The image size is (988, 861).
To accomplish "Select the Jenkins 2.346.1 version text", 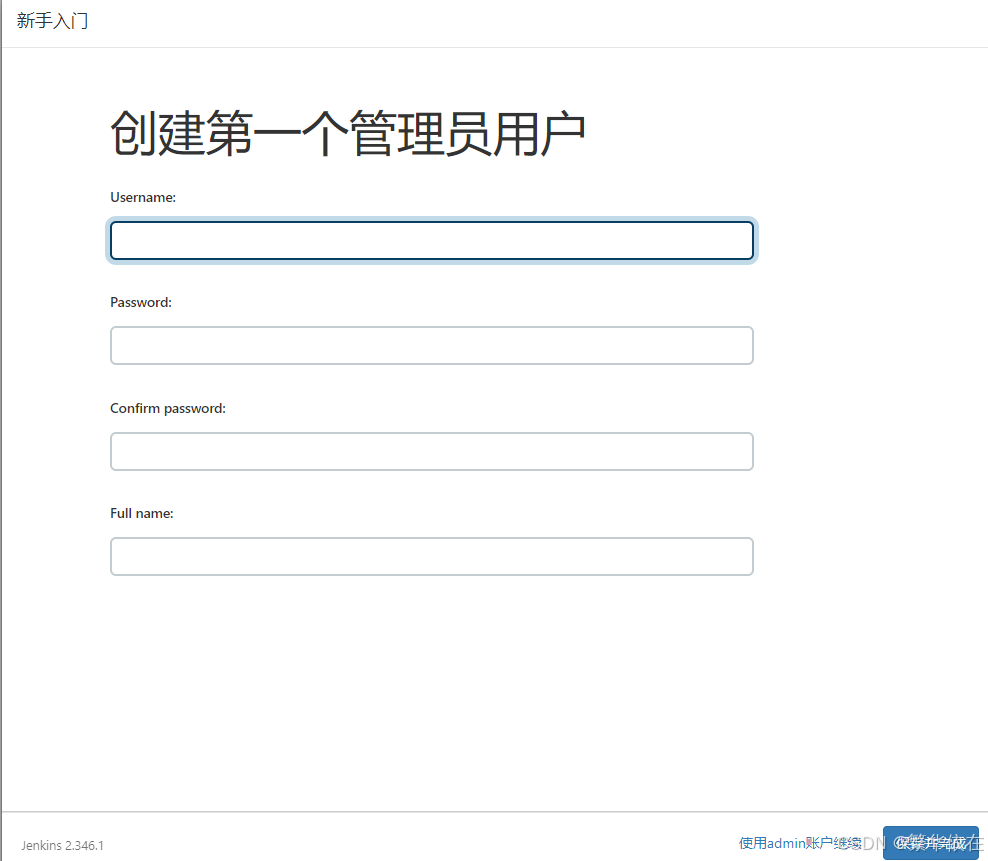I will (62, 845).
